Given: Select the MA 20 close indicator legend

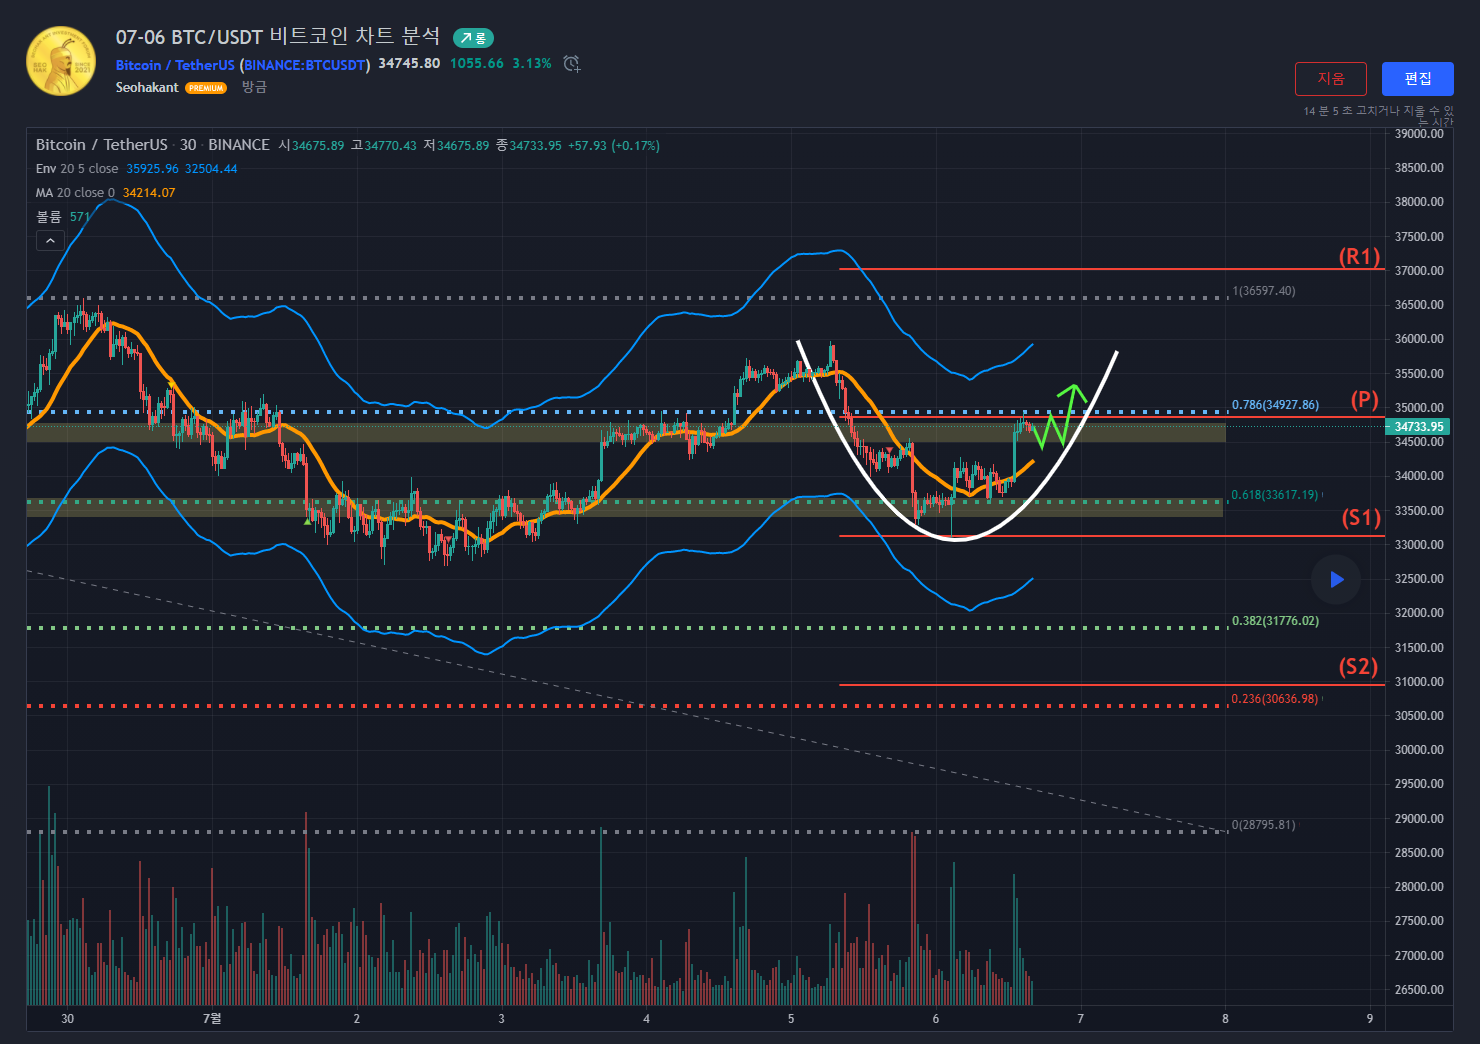Looking at the screenshot, I should [75, 193].
